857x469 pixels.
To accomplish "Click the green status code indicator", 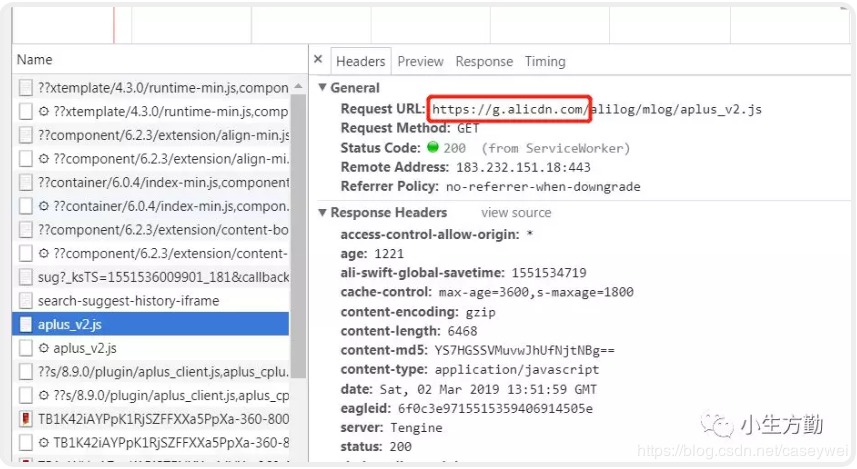I will click(433, 147).
